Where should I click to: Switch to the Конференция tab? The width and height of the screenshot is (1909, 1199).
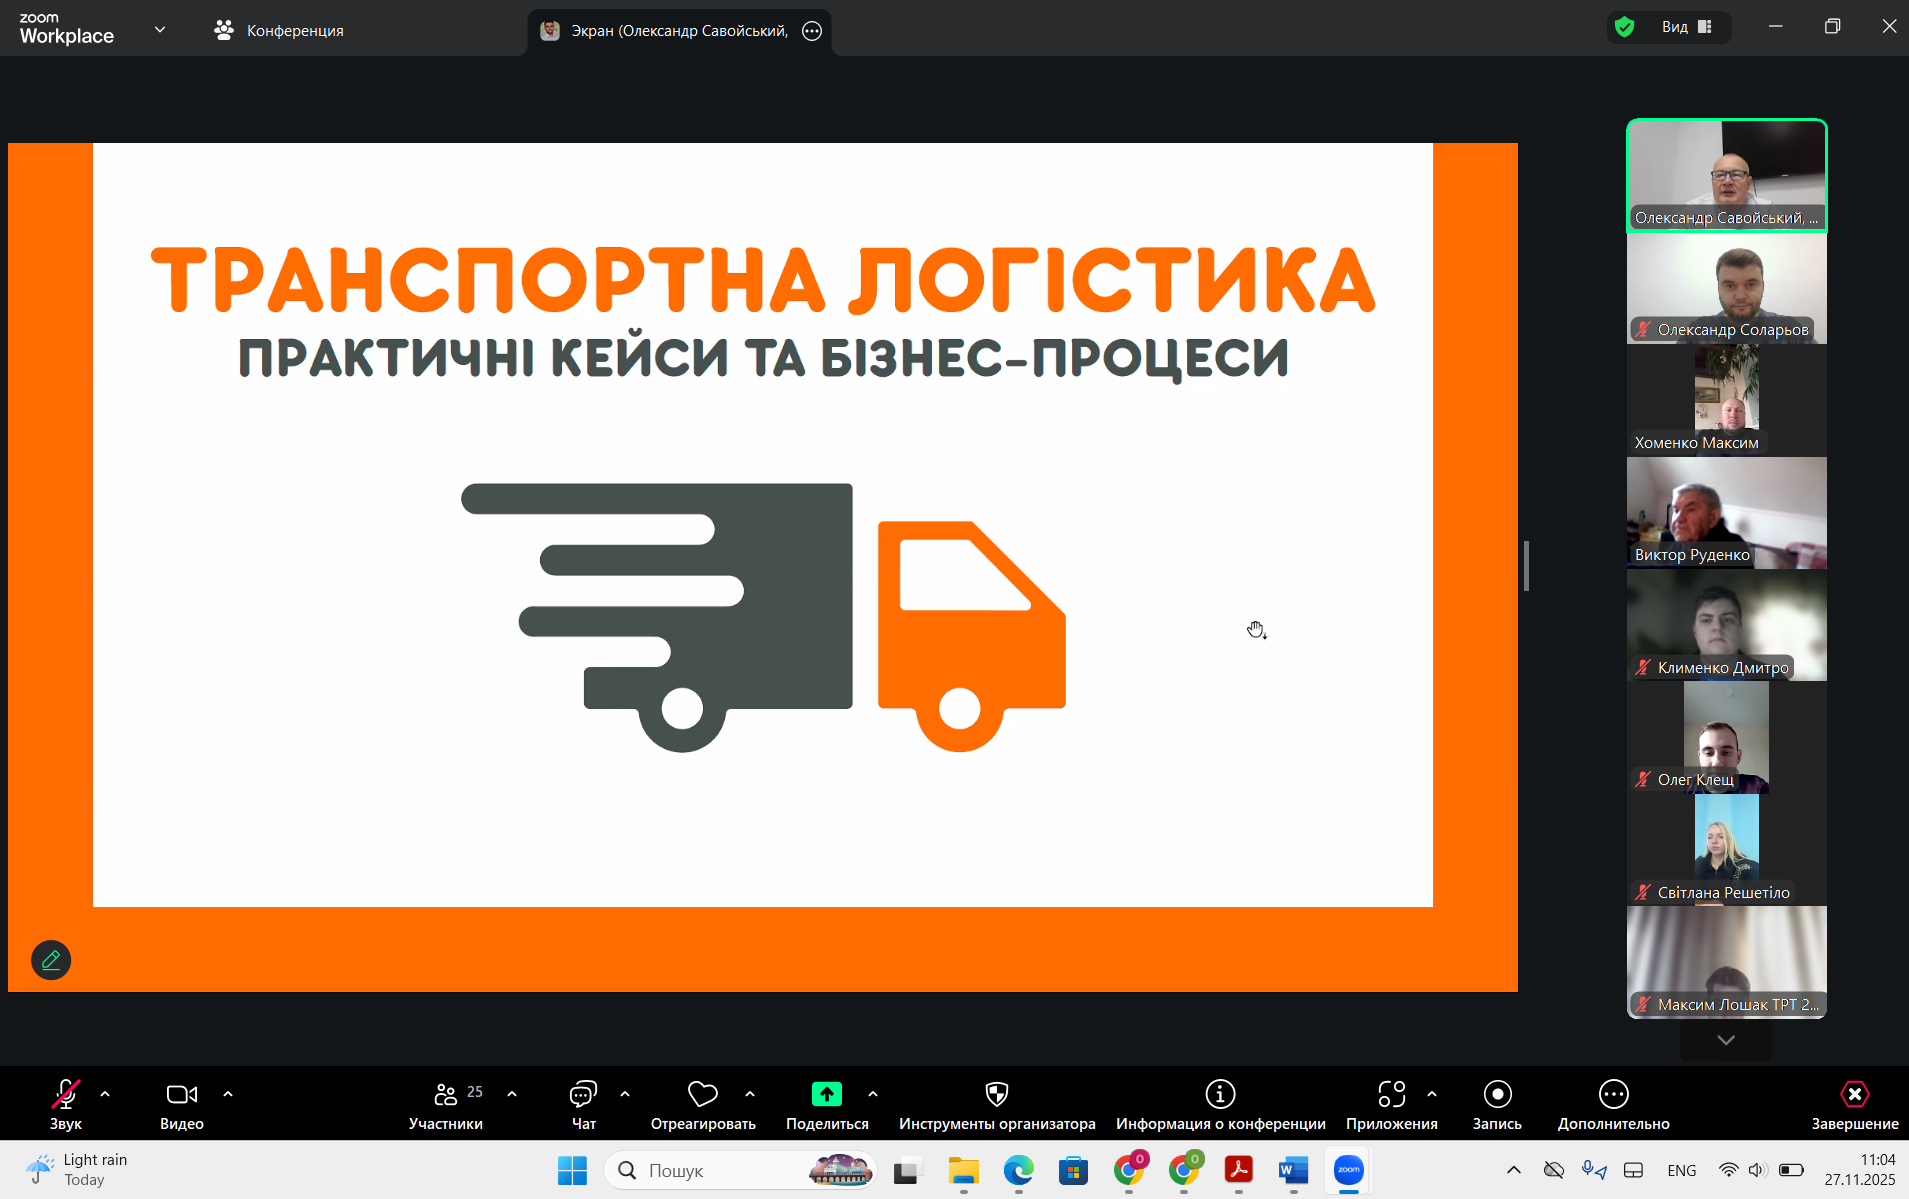[279, 31]
